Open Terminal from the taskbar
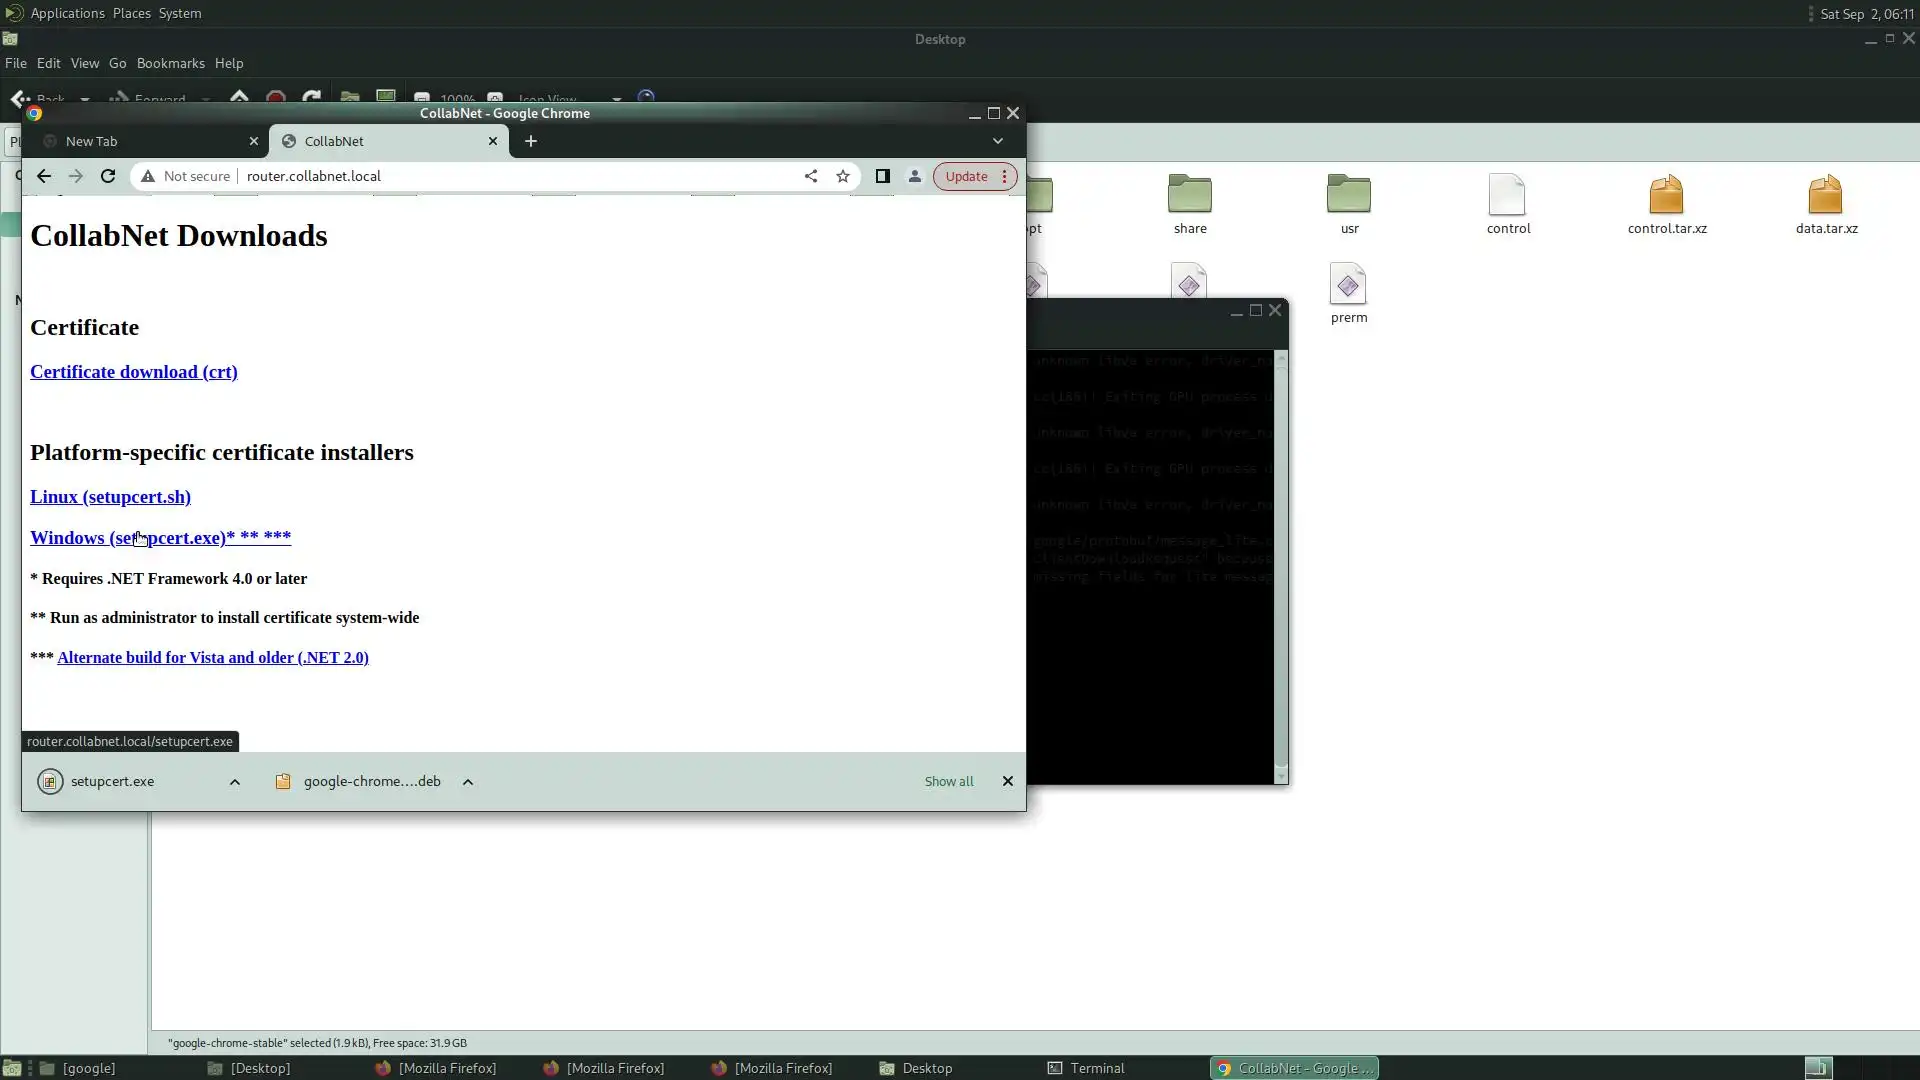Viewport: 1920px width, 1080px height. [x=1086, y=1068]
